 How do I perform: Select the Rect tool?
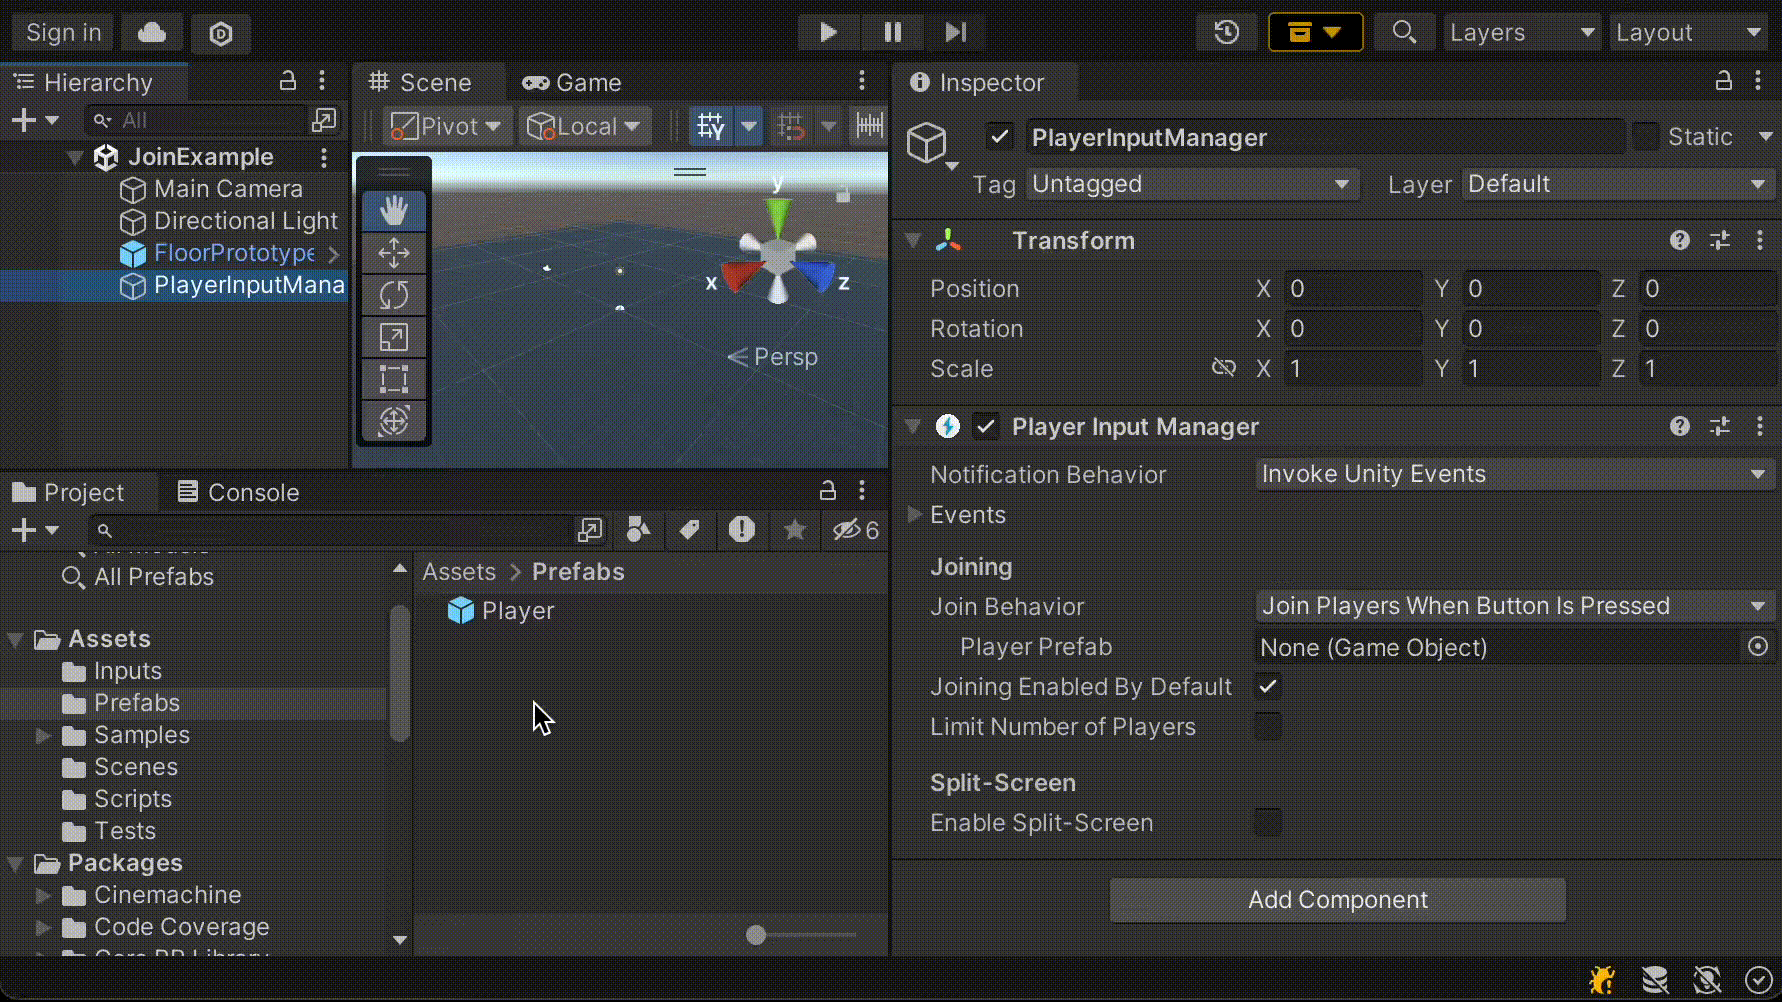coord(394,379)
